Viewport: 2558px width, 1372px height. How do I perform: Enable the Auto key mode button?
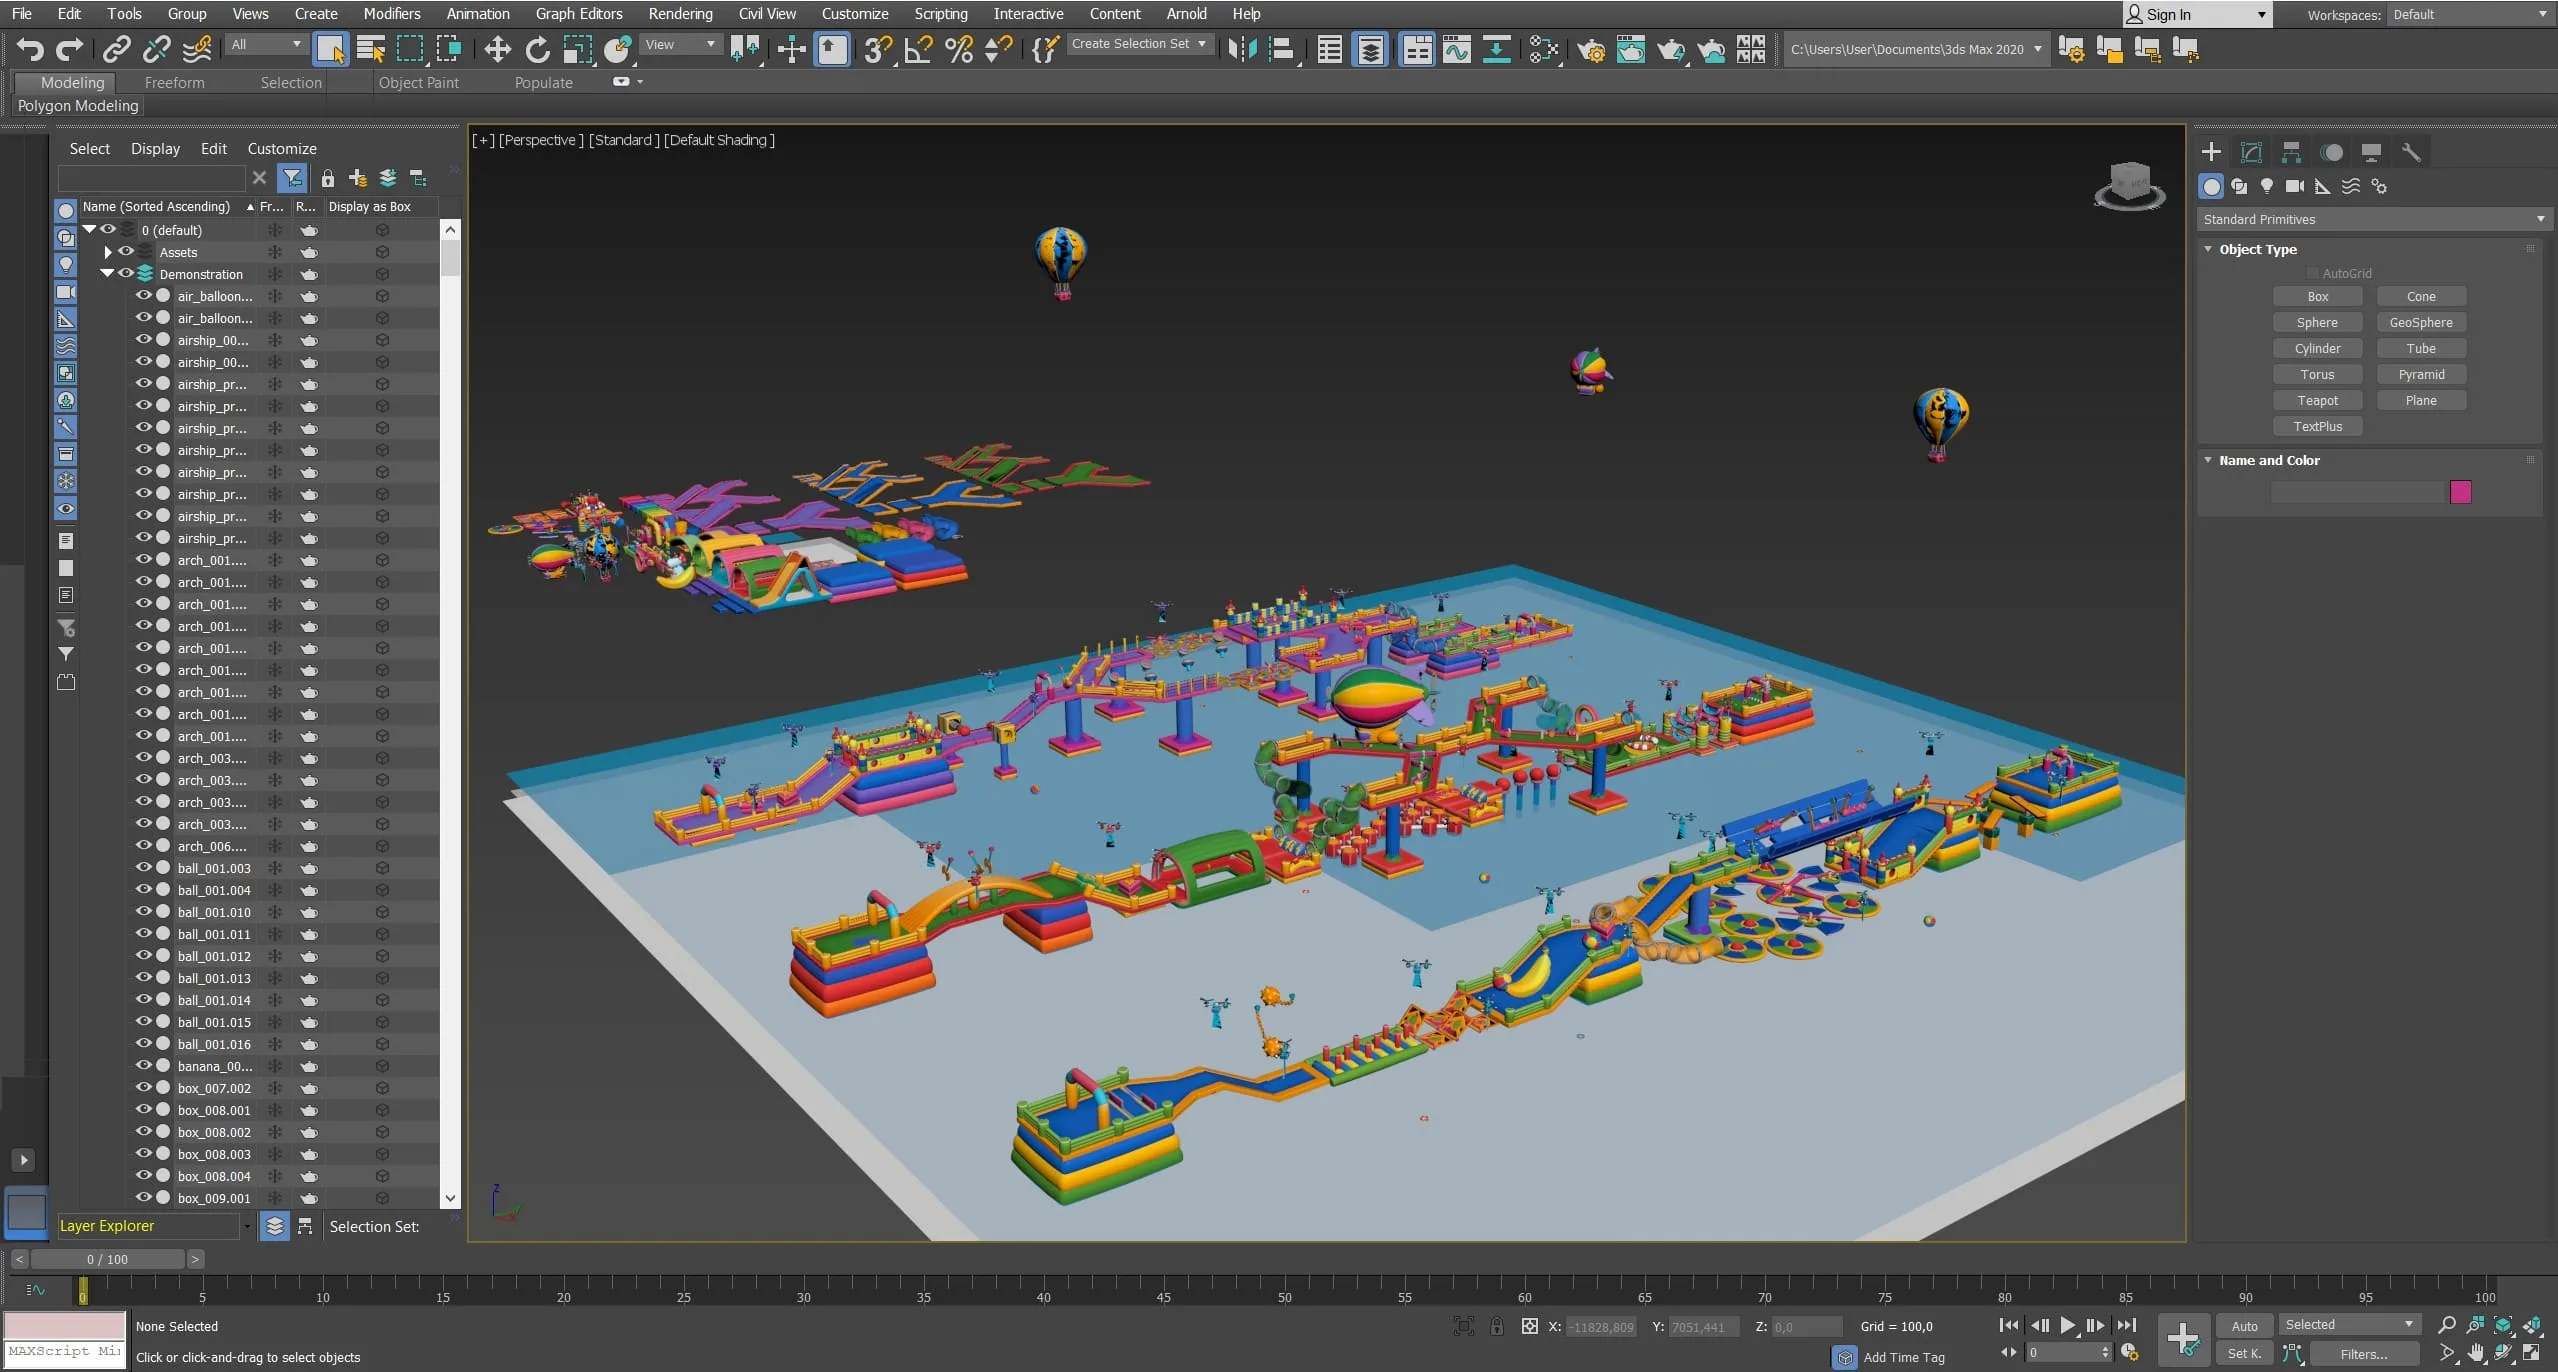pyautogui.click(x=2244, y=1326)
